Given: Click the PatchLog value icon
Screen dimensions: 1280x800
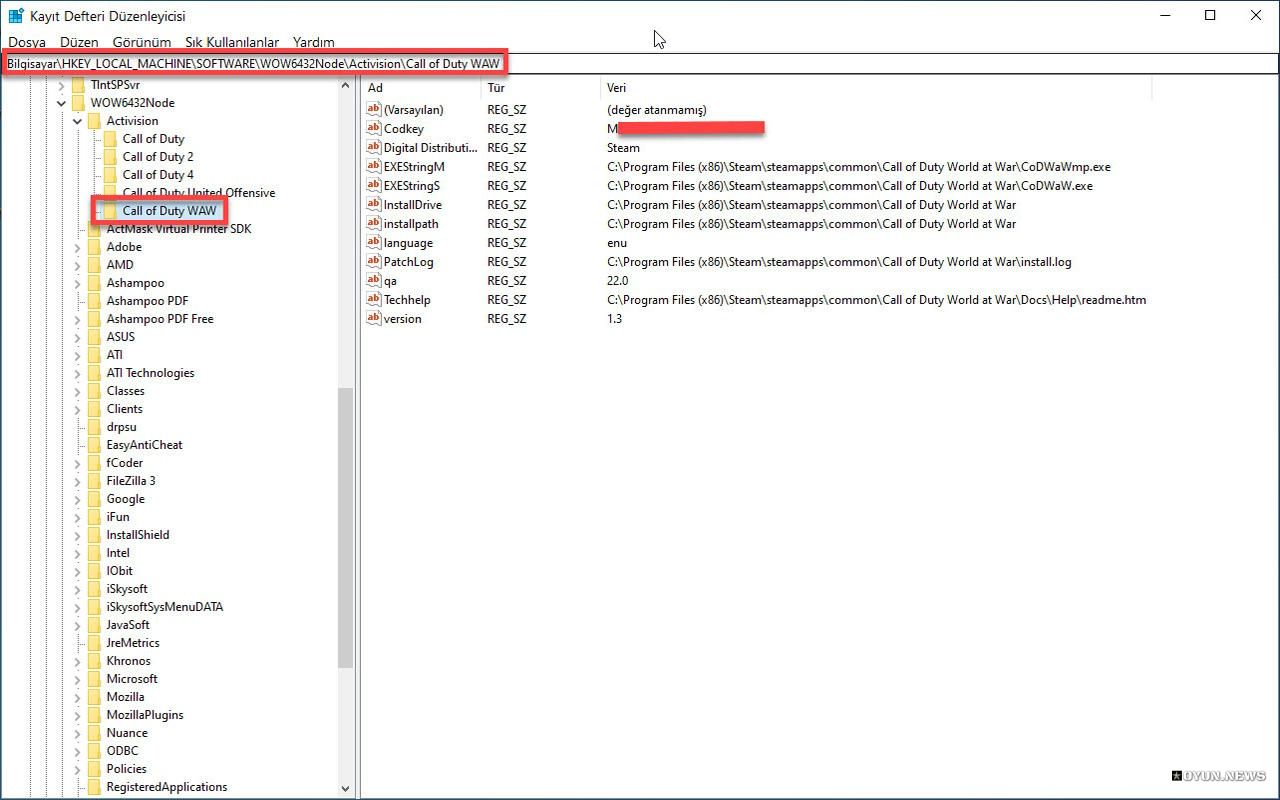Looking at the screenshot, I should (374, 261).
